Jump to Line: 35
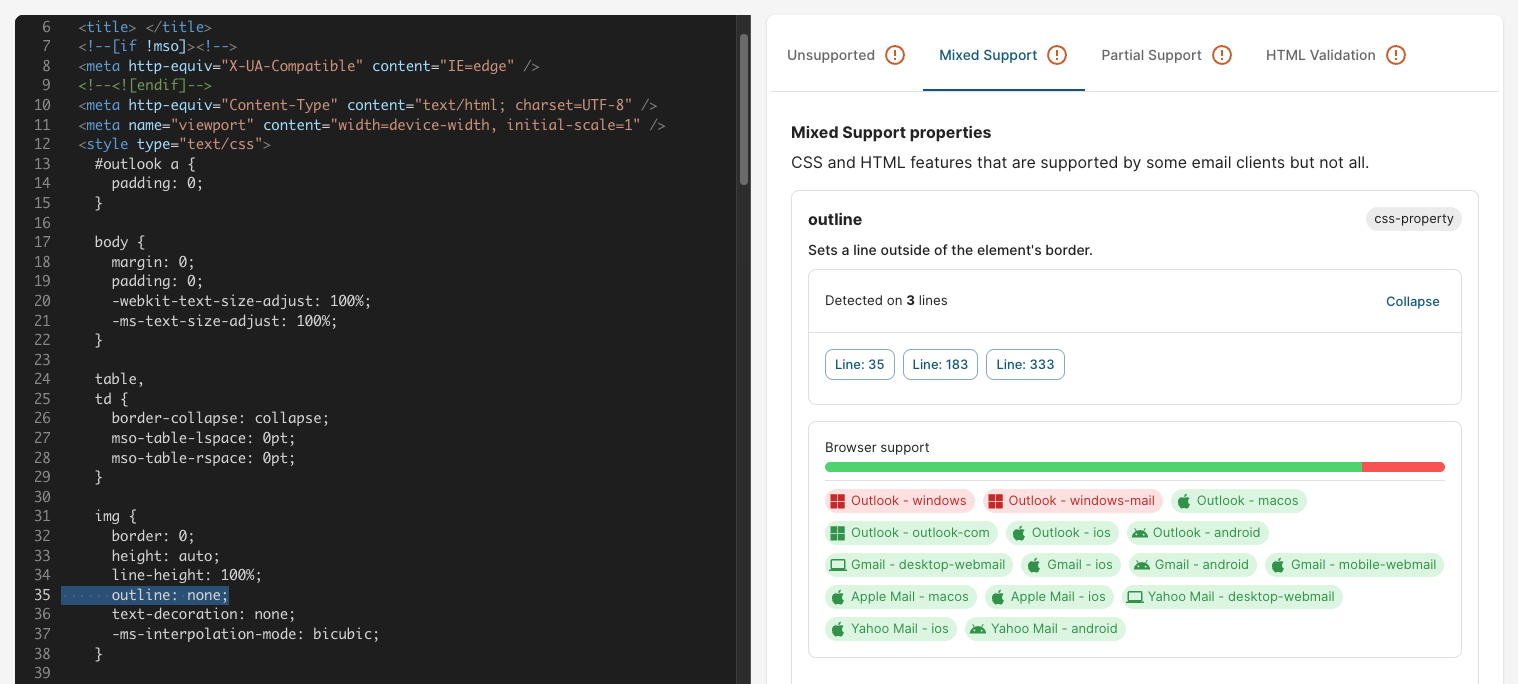Image resolution: width=1518 pixels, height=684 pixels. pyautogui.click(x=860, y=364)
